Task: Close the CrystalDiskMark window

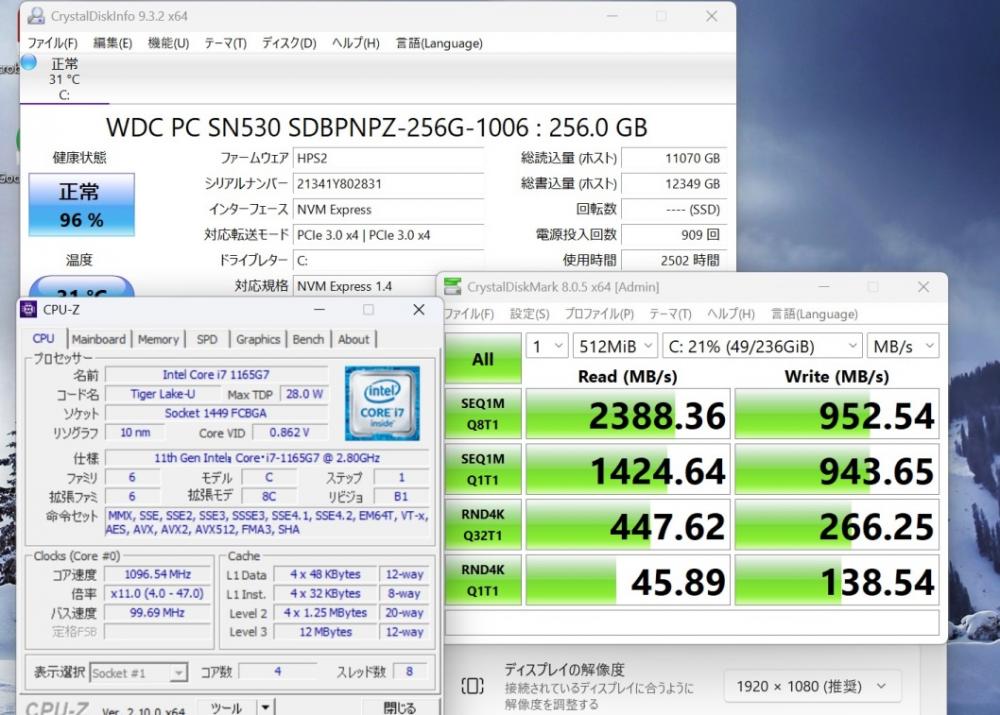Action: tap(923, 287)
